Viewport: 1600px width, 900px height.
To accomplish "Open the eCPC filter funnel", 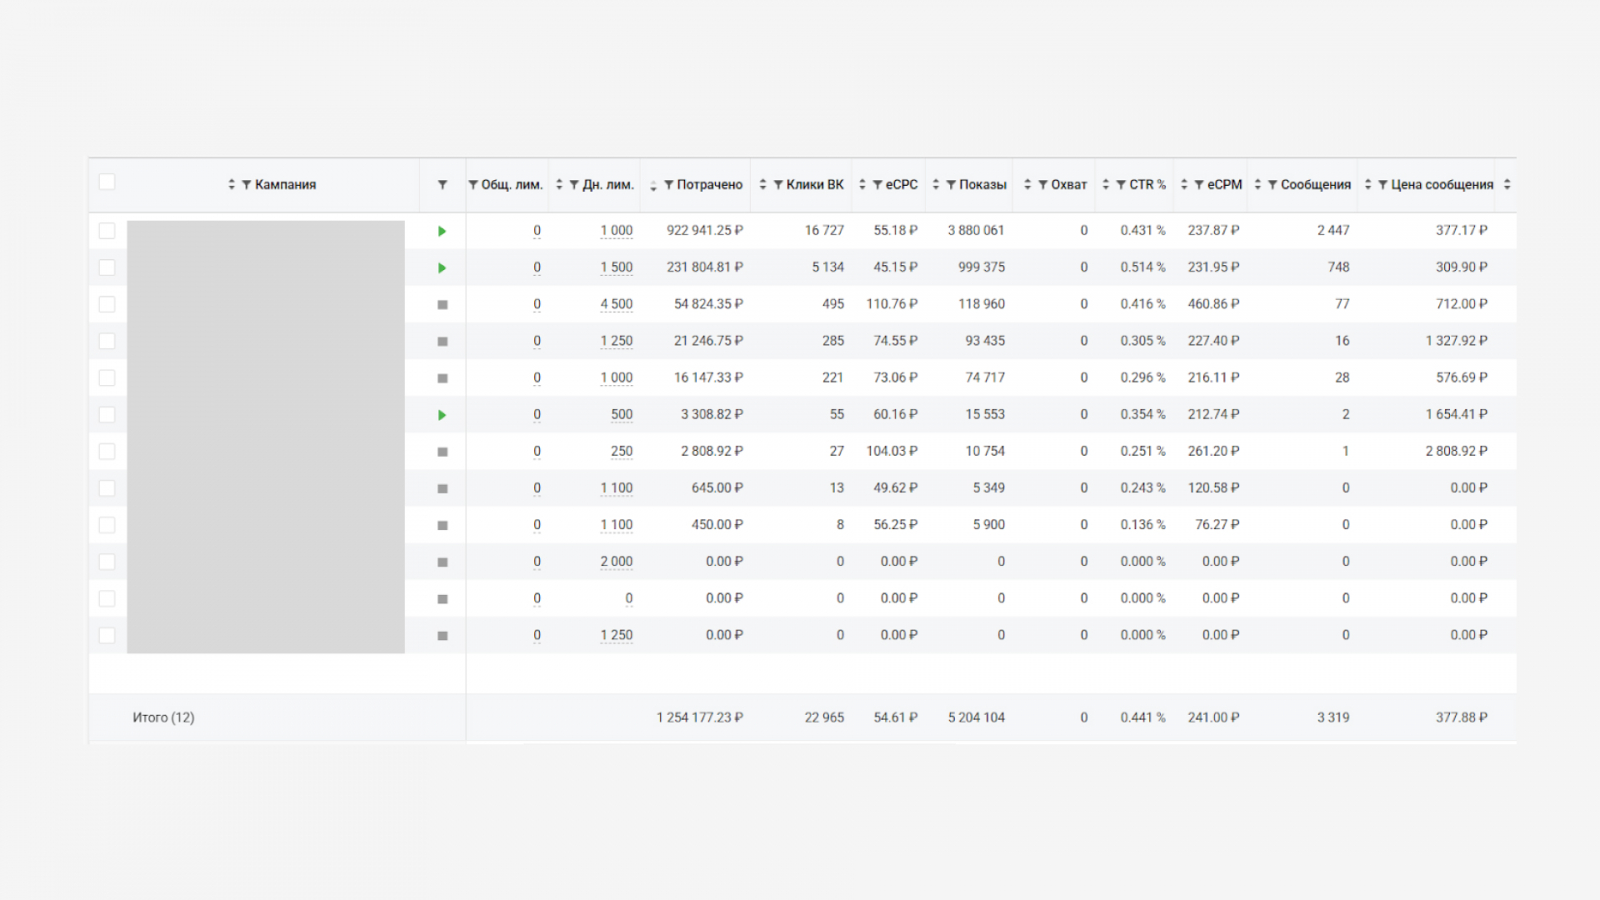I will point(877,185).
